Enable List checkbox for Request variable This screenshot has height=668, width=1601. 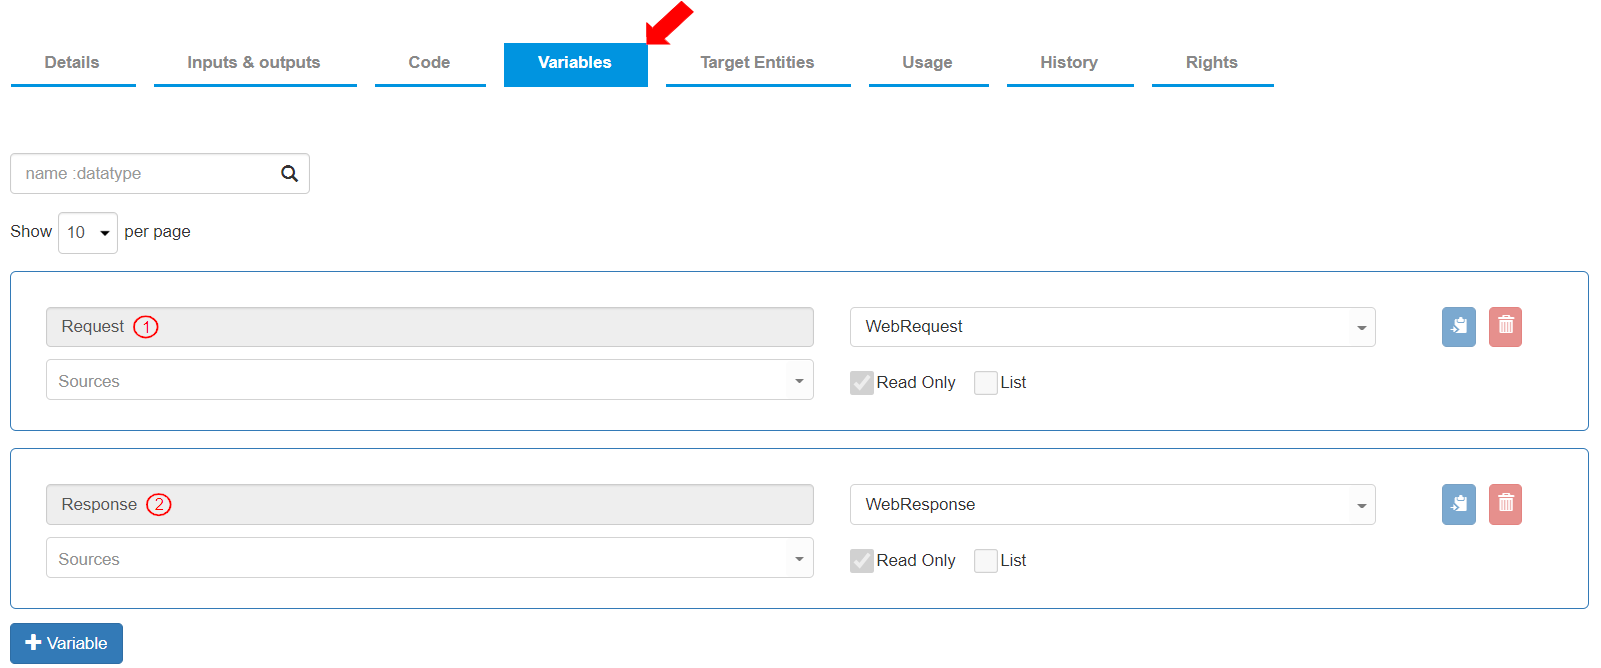tap(985, 383)
